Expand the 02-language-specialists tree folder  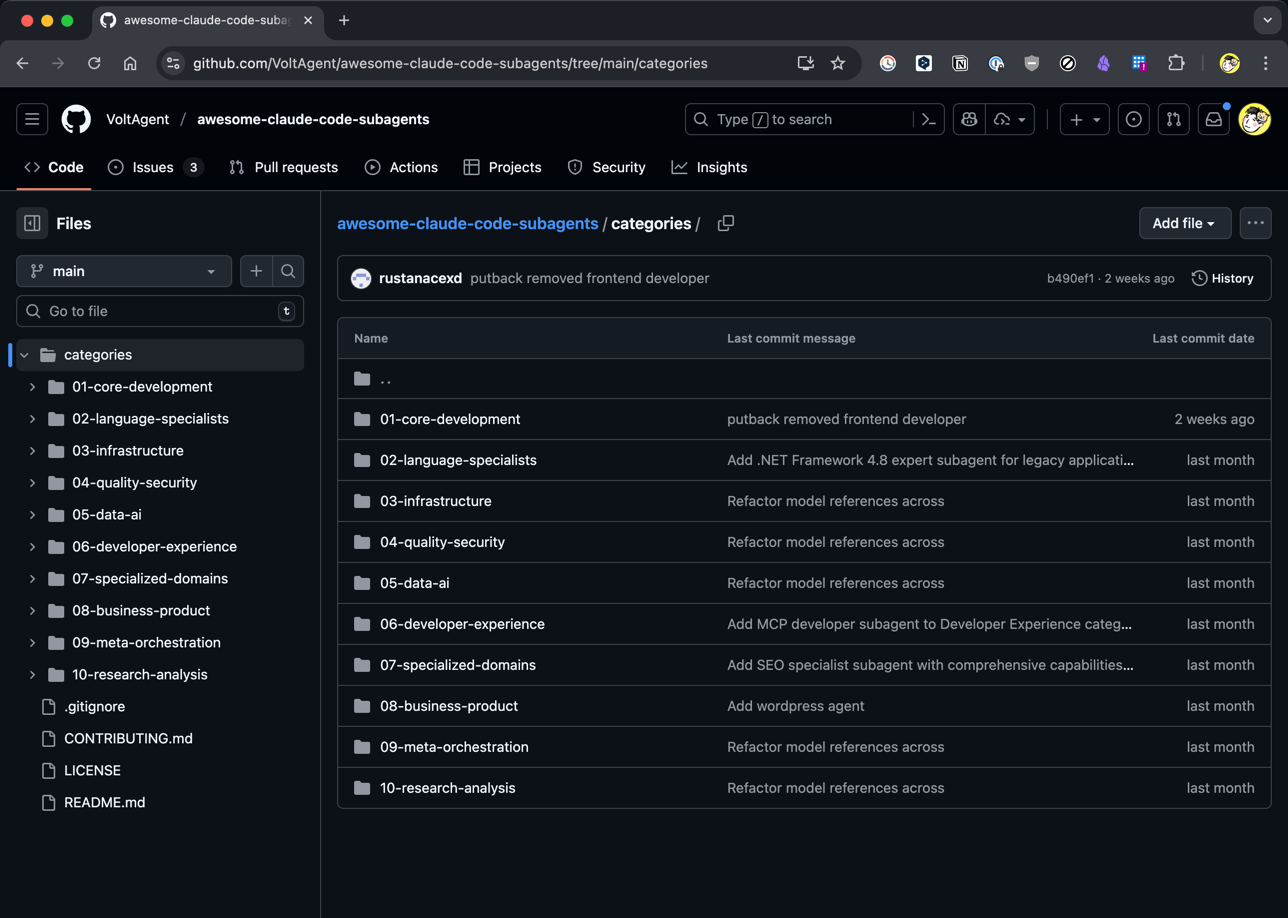point(32,419)
